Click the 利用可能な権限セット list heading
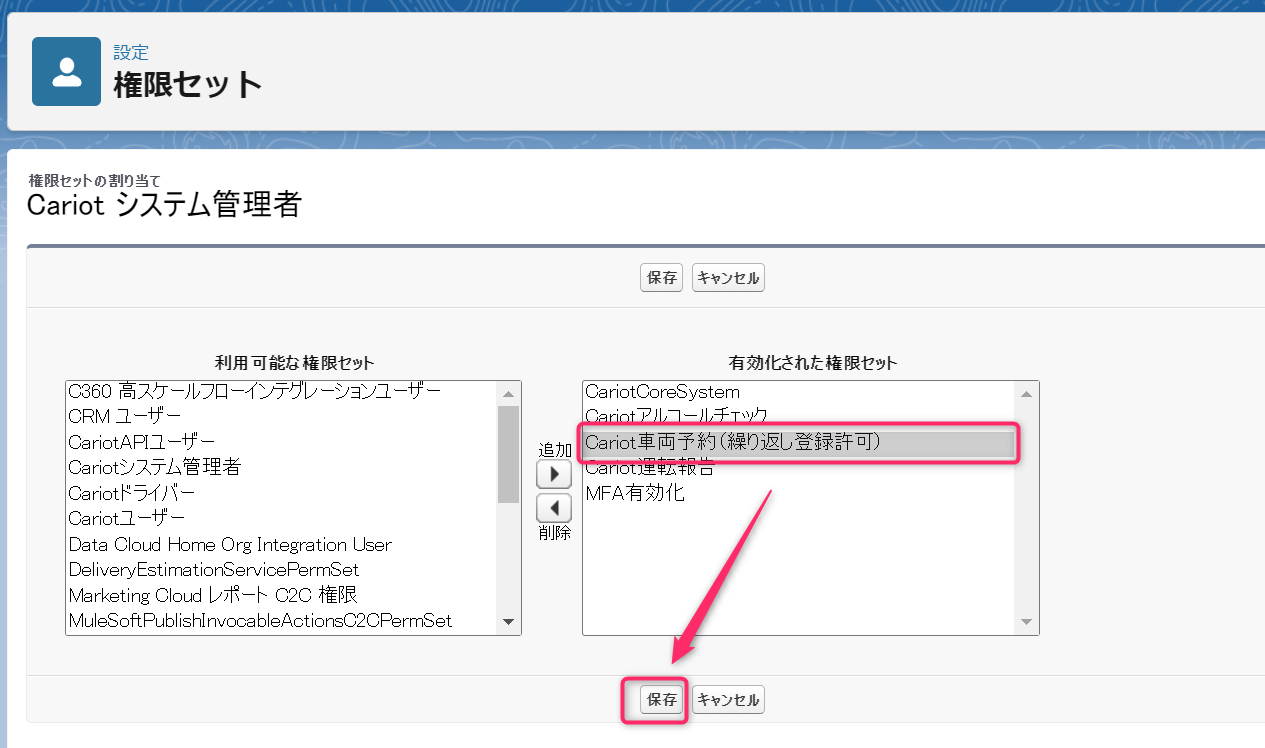 click(x=294, y=362)
